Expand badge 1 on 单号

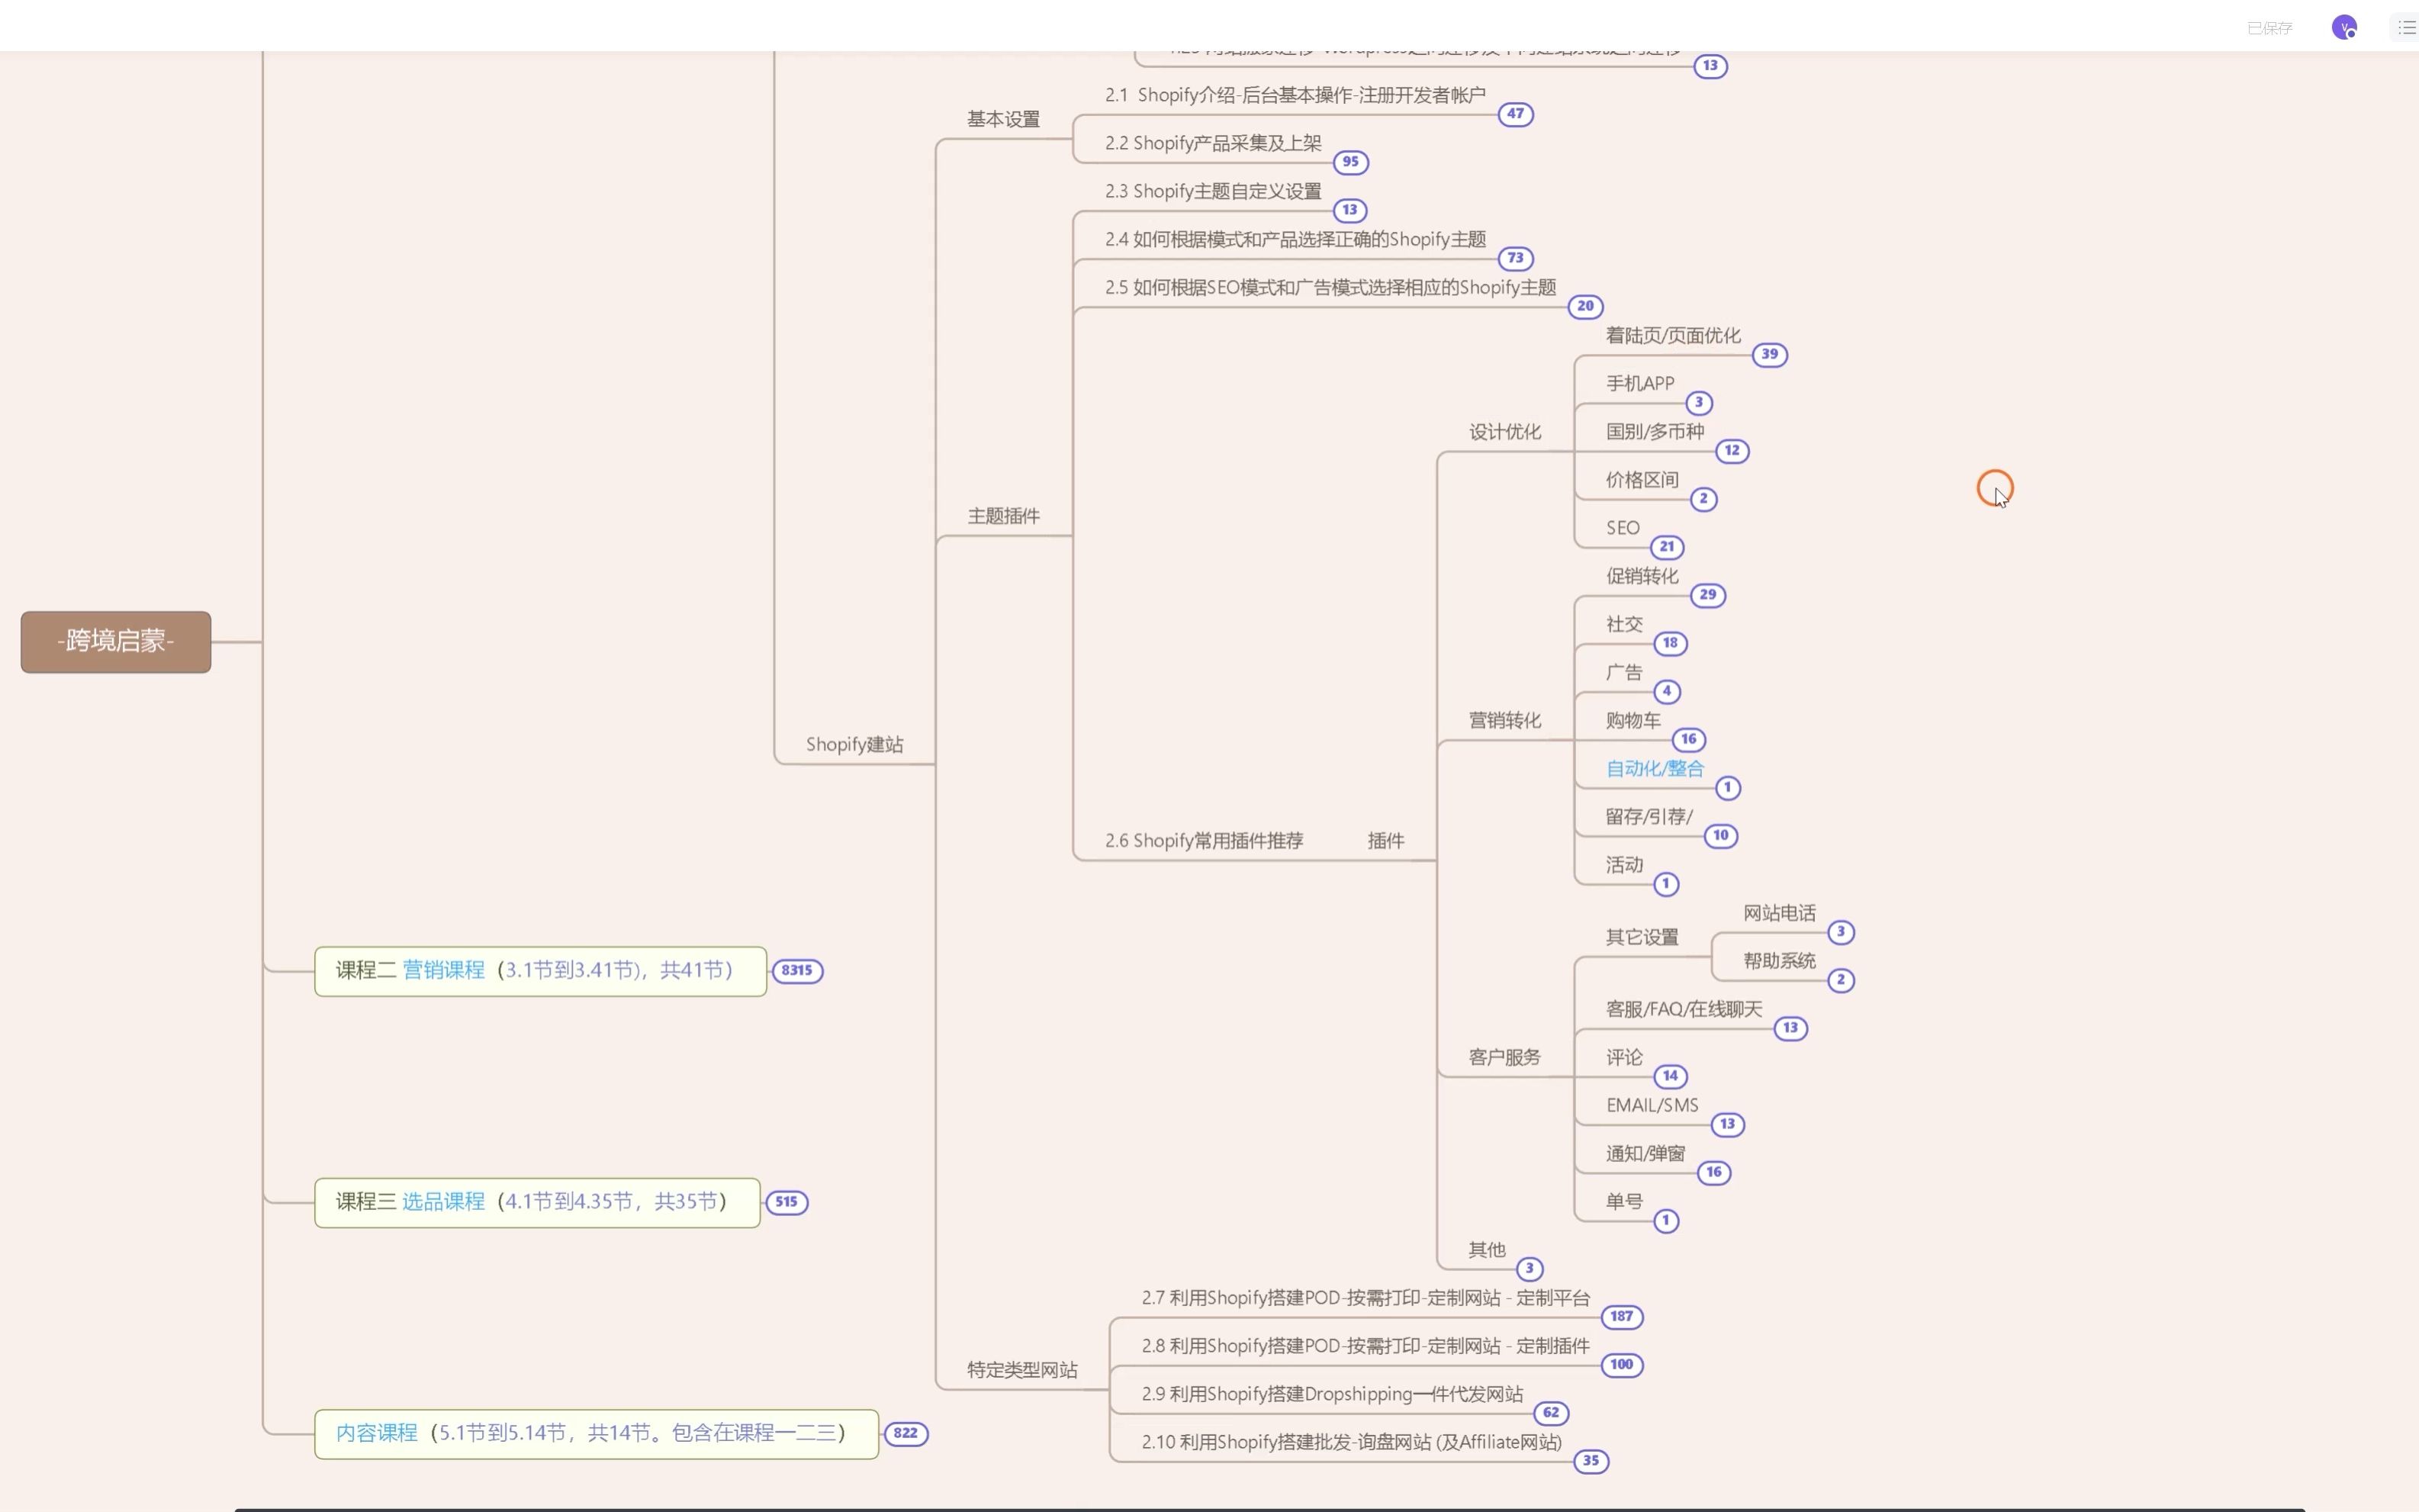click(1666, 1220)
